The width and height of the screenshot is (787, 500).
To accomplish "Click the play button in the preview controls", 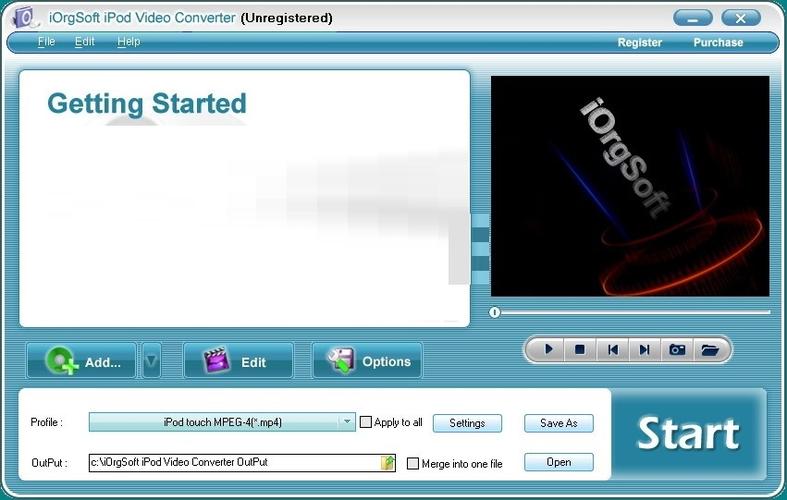I will (x=548, y=349).
